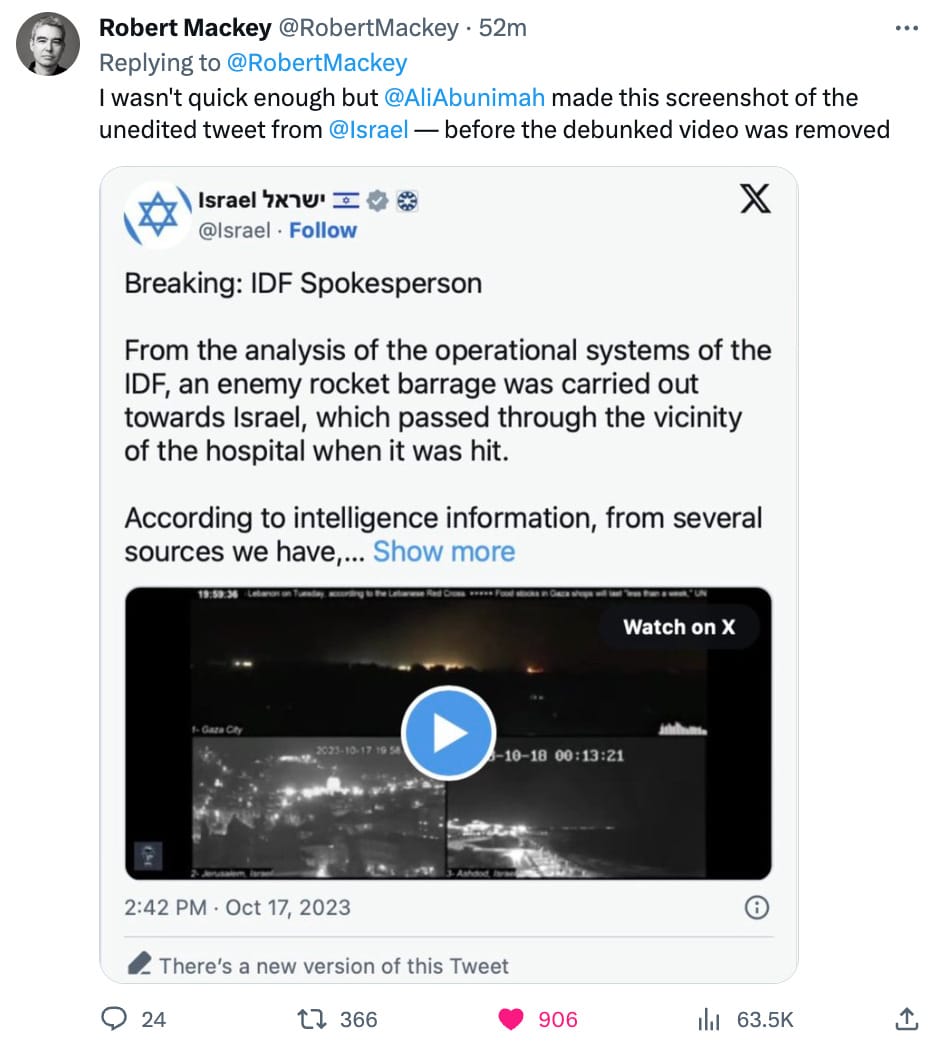Image resolution: width=944 pixels, height=1052 pixels.
Task: Click the reply comment icon
Action: tap(116, 1018)
